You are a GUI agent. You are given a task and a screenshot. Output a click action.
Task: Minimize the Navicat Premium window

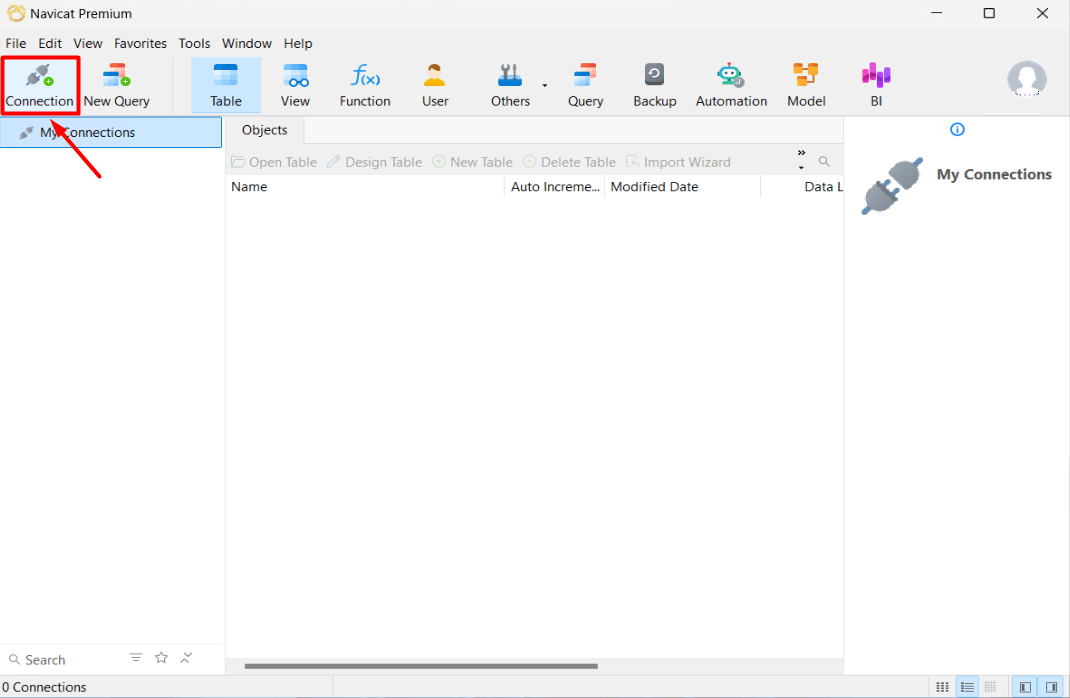936,13
